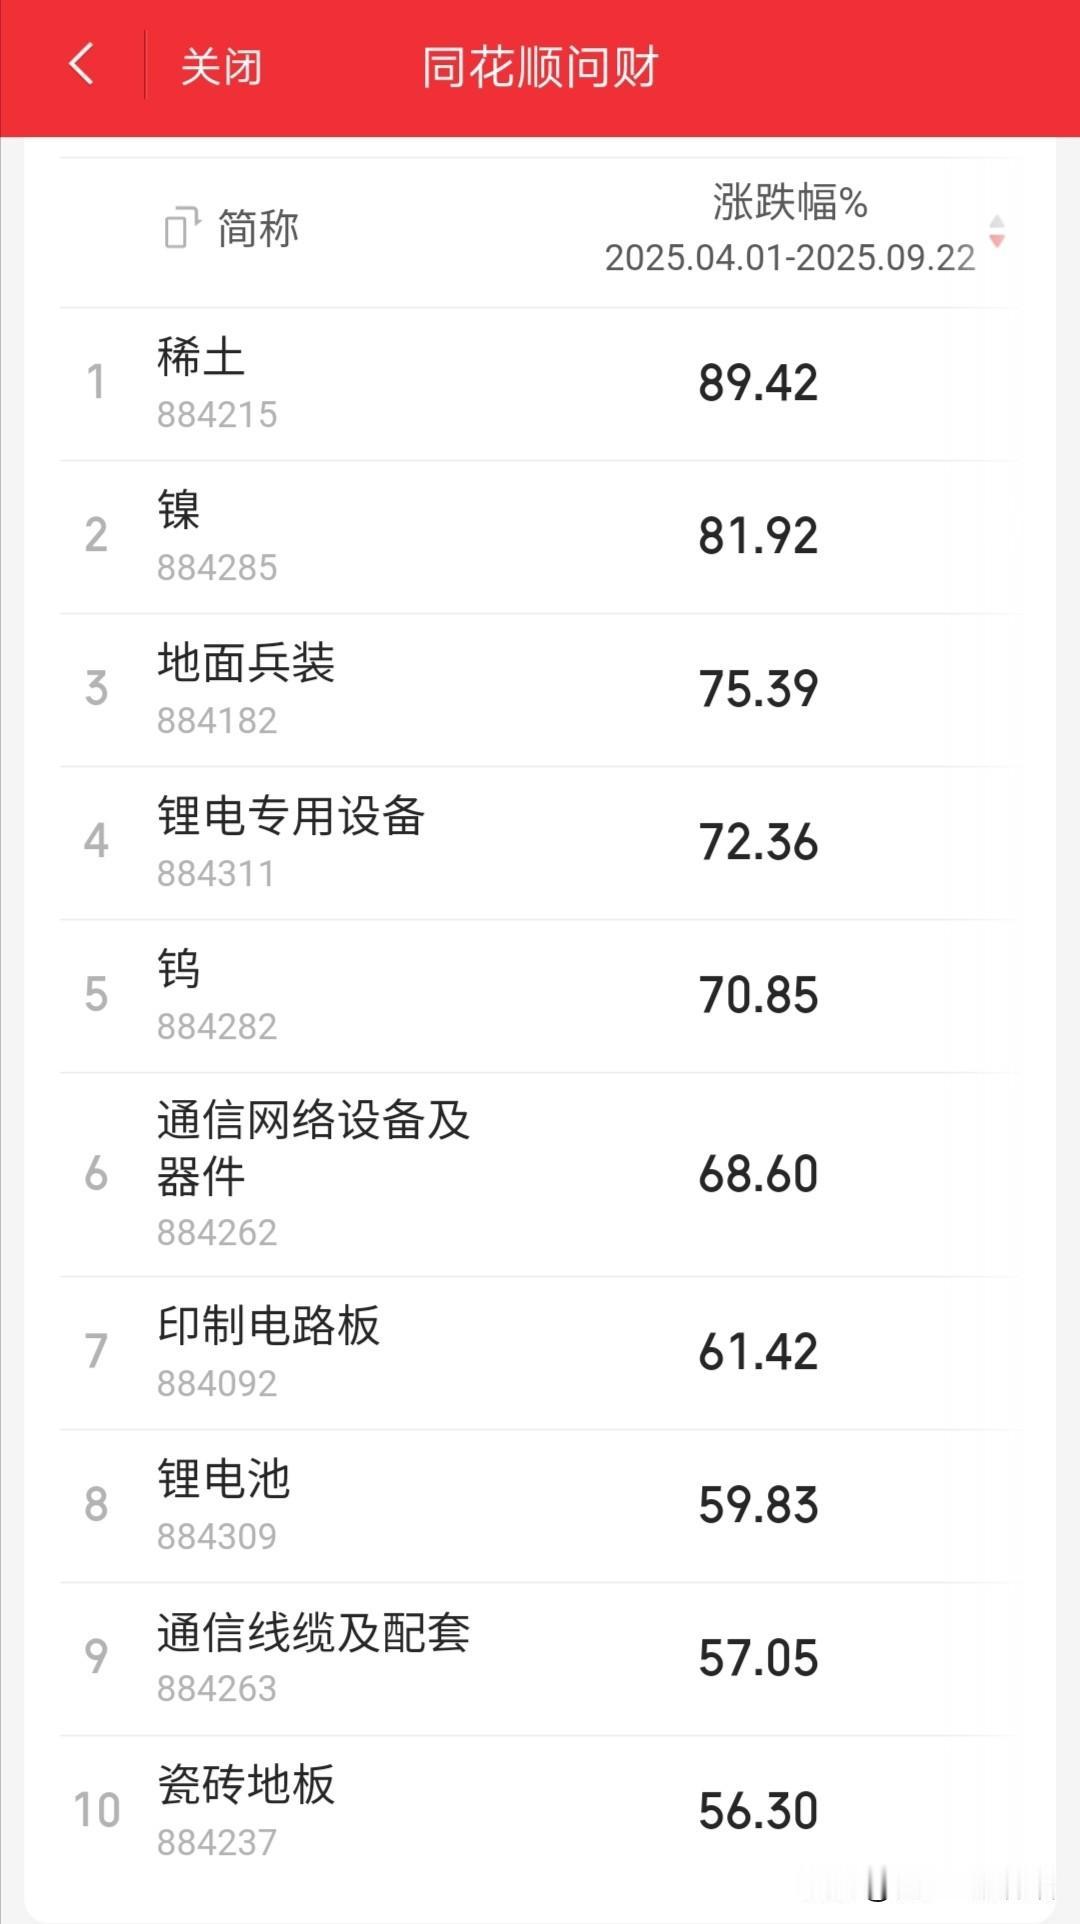This screenshot has width=1080, height=1924.
Task: Open the 镍 884285 sector row
Action: [540, 537]
